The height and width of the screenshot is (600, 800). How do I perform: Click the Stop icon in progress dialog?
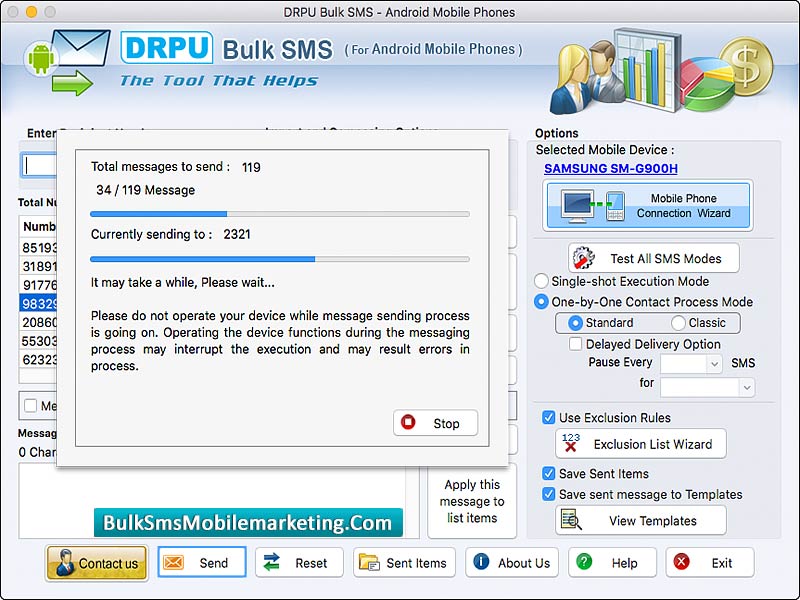410,423
